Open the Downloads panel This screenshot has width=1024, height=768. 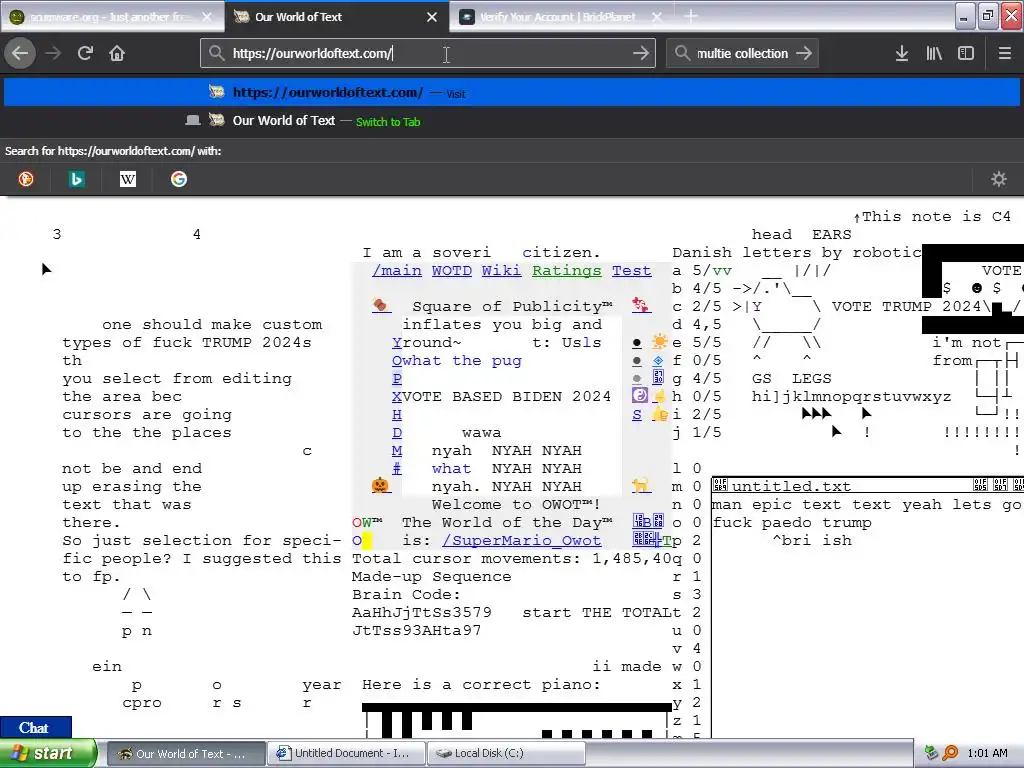902,53
